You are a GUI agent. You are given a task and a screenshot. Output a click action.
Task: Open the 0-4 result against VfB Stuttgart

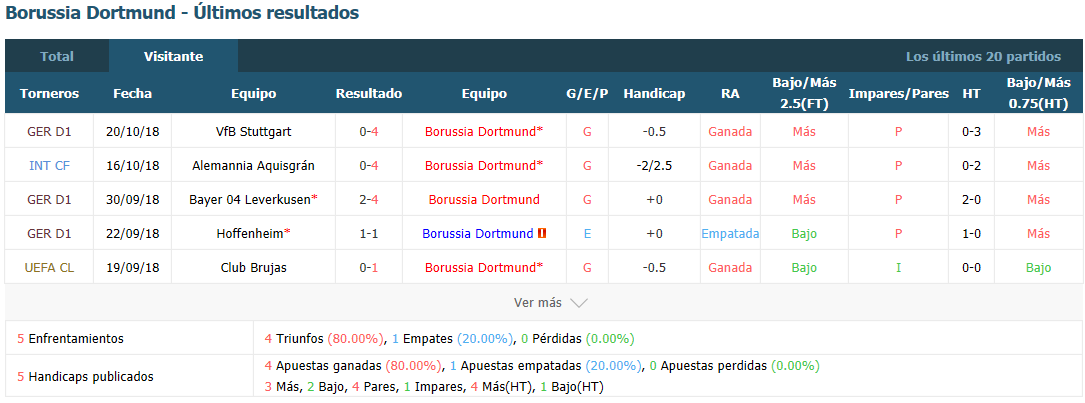tap(369, 132)
